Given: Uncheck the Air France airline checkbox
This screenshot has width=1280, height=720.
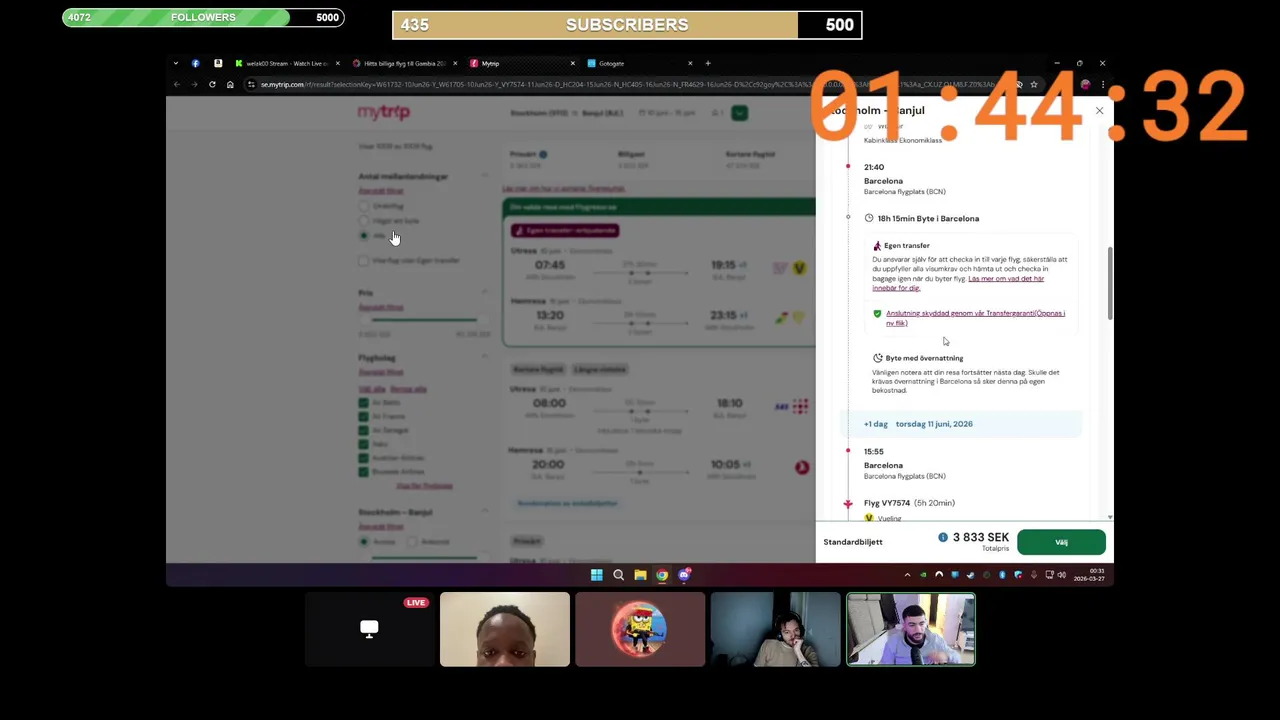Looking at the screenshot, I should click(x=363, y=416).
